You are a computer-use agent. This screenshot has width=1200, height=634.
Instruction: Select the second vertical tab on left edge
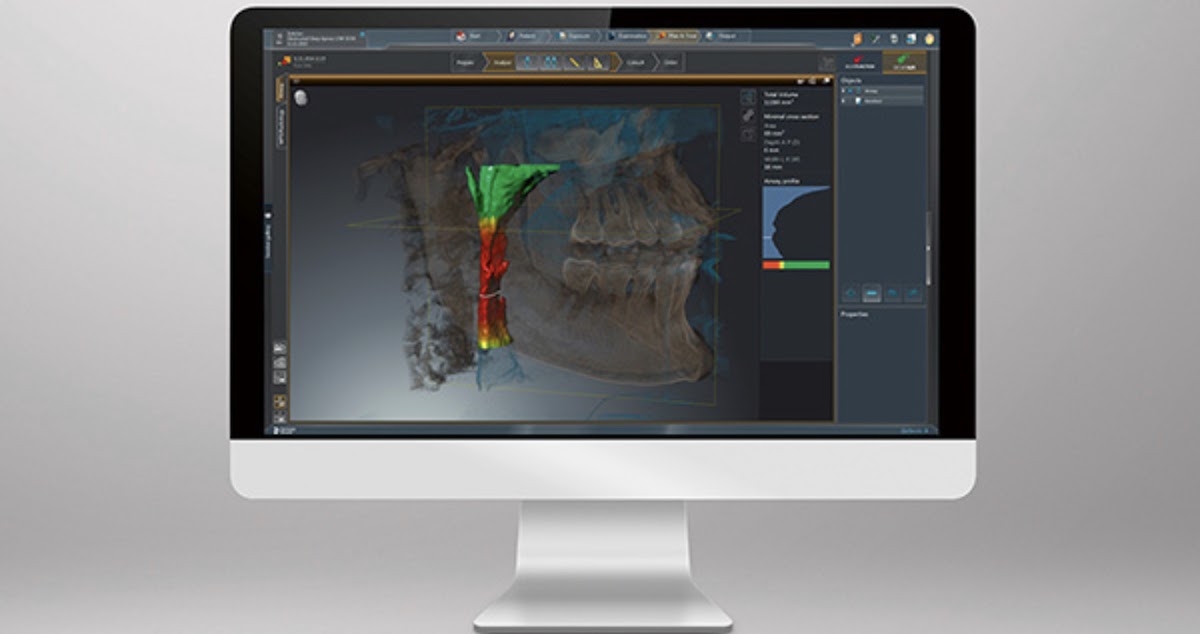(281, 128)
